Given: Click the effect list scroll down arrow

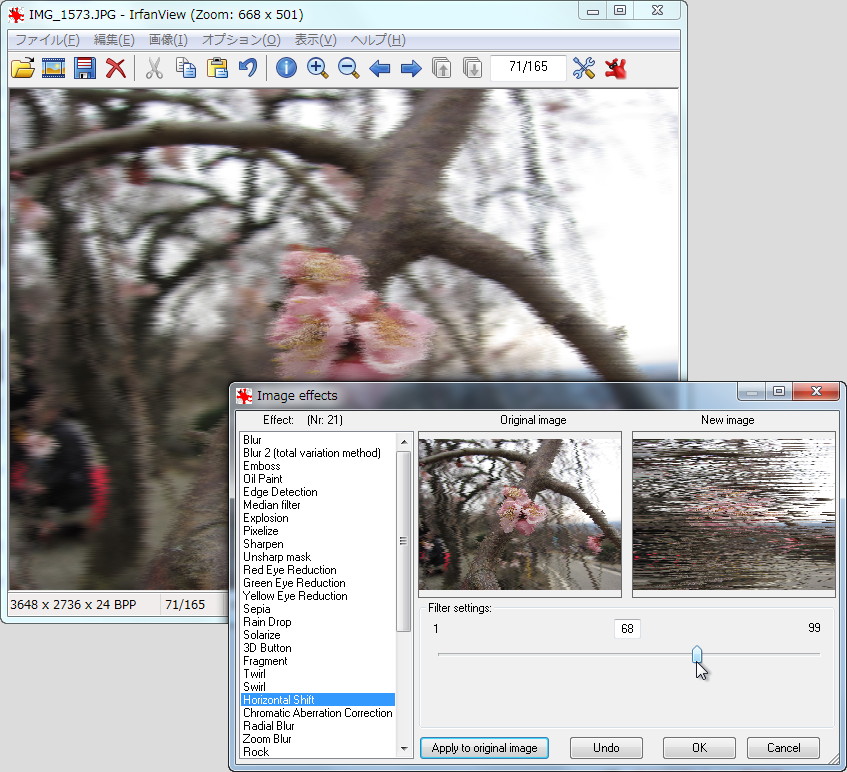Looking at the screenshot, I should tap(404, 749).
